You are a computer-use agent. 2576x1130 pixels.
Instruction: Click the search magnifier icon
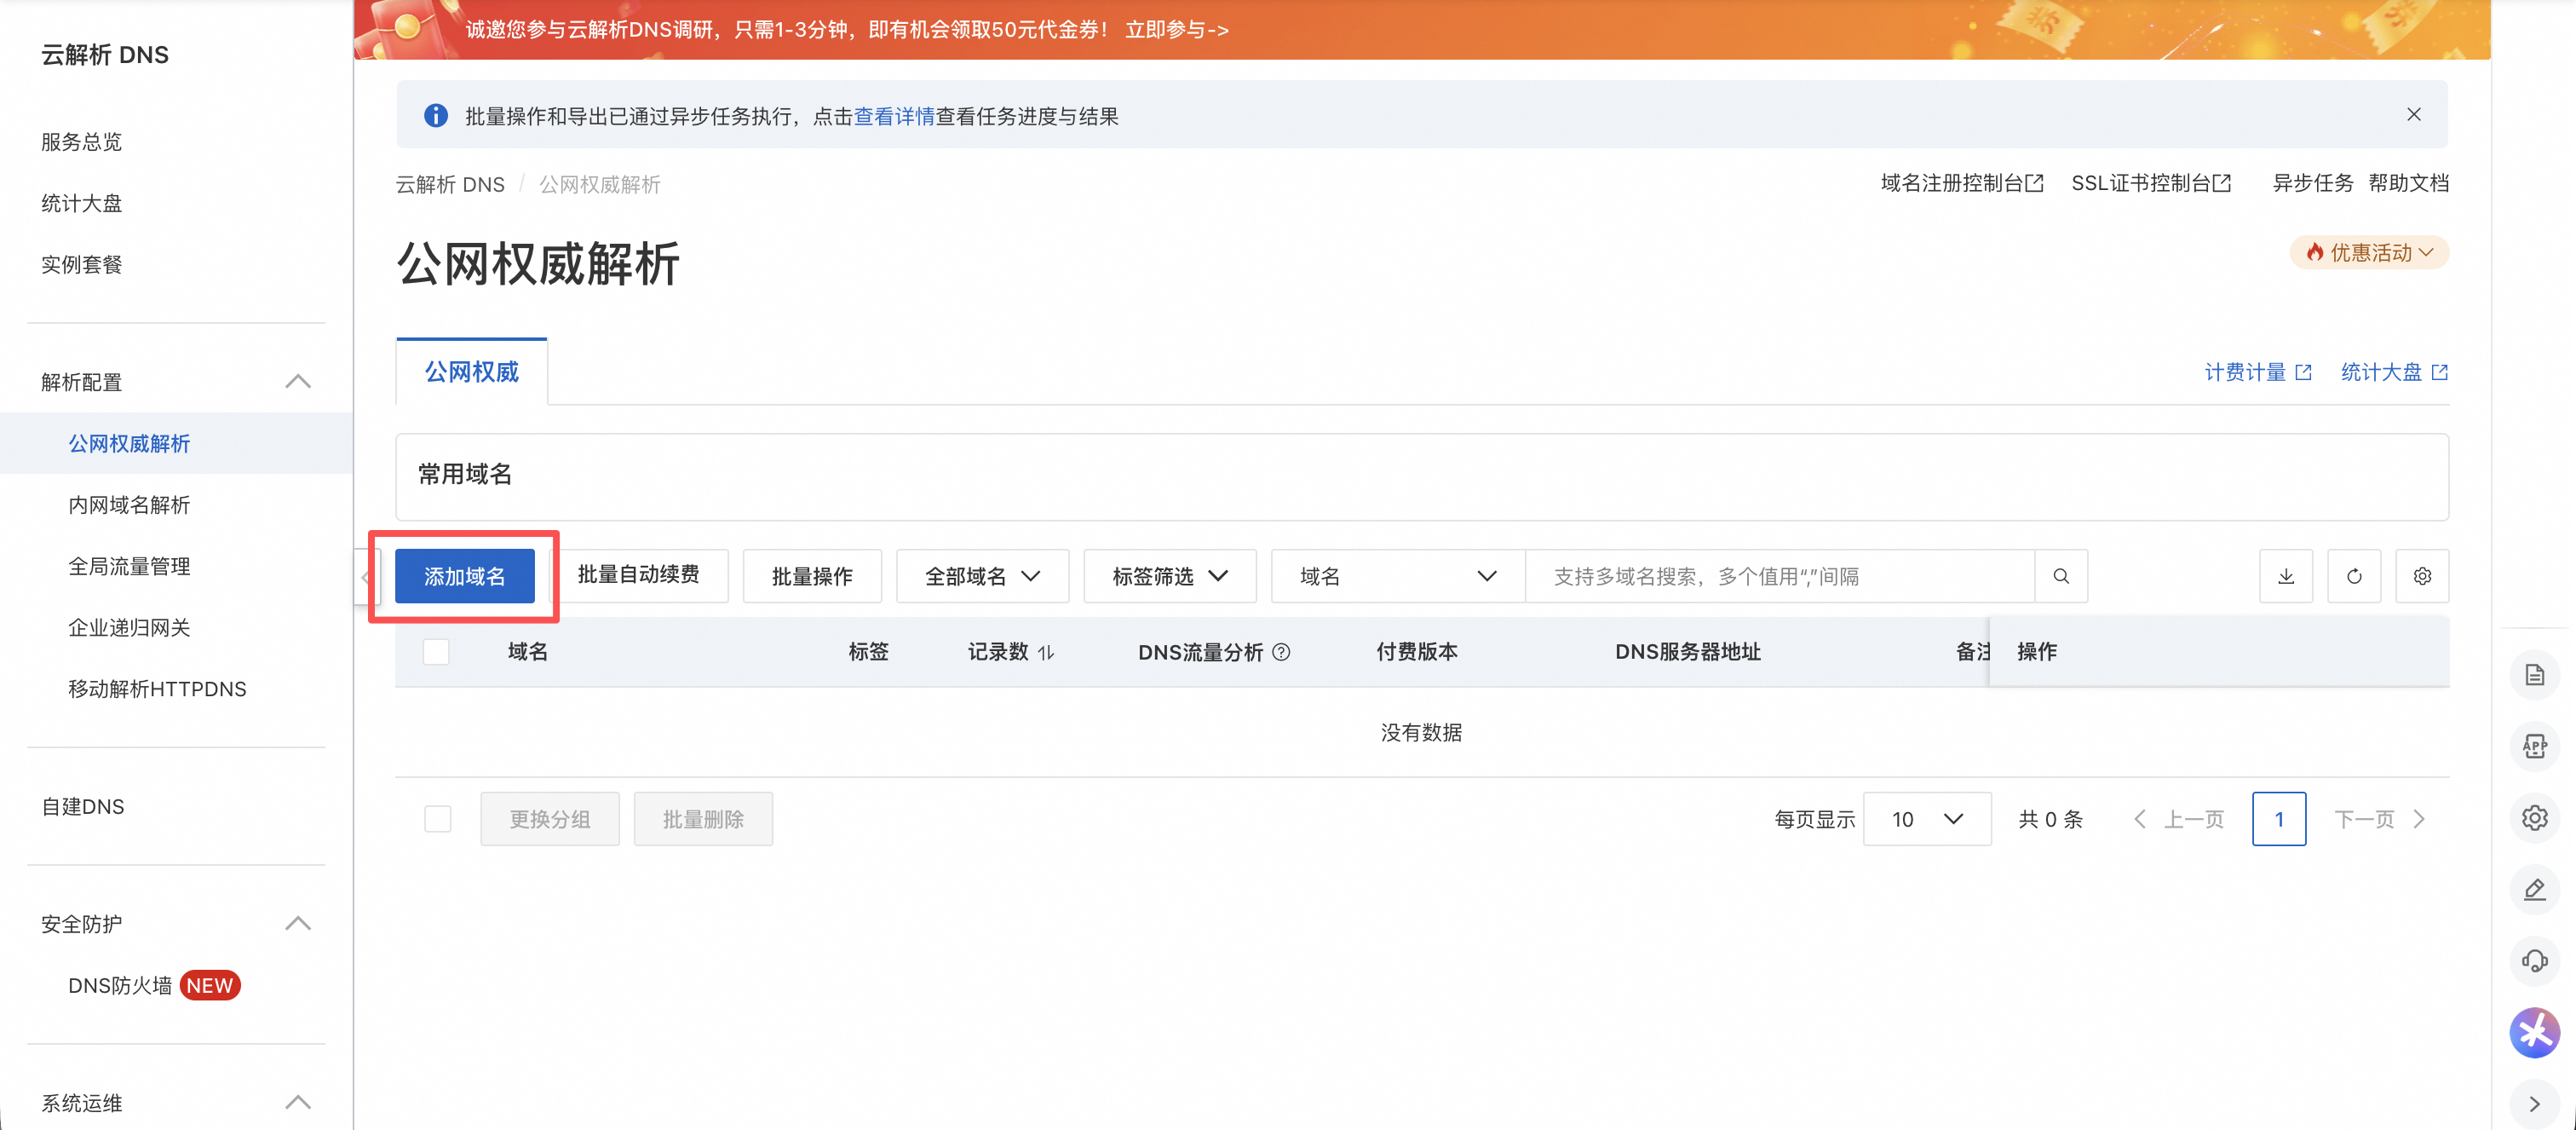(2061, 576)
